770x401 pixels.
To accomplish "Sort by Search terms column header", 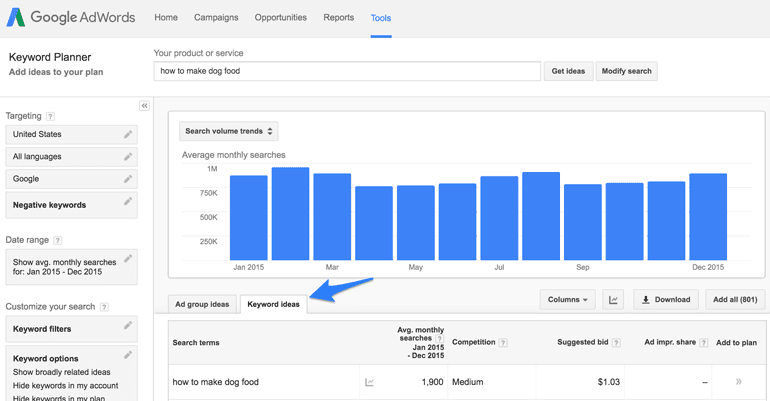I will pyautogui.click(x=196, y=343).
